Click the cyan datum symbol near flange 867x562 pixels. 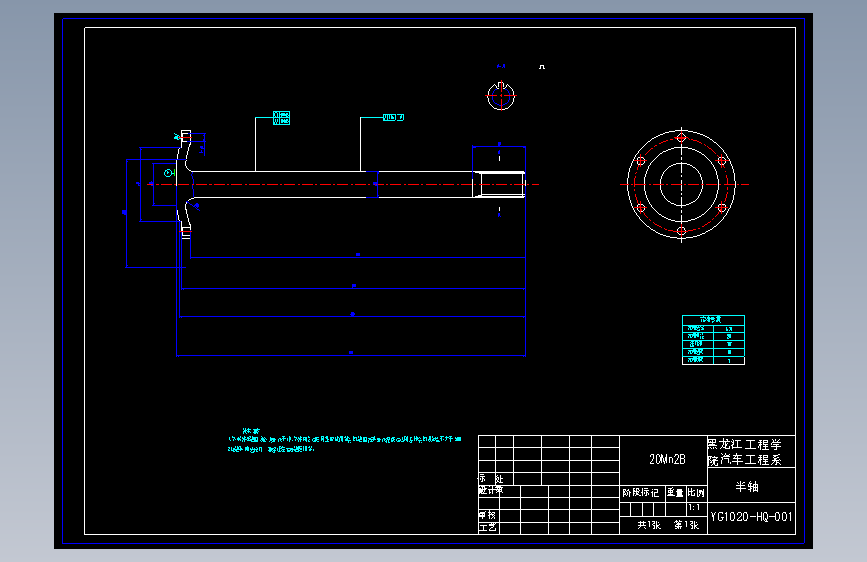click(168, 173)
